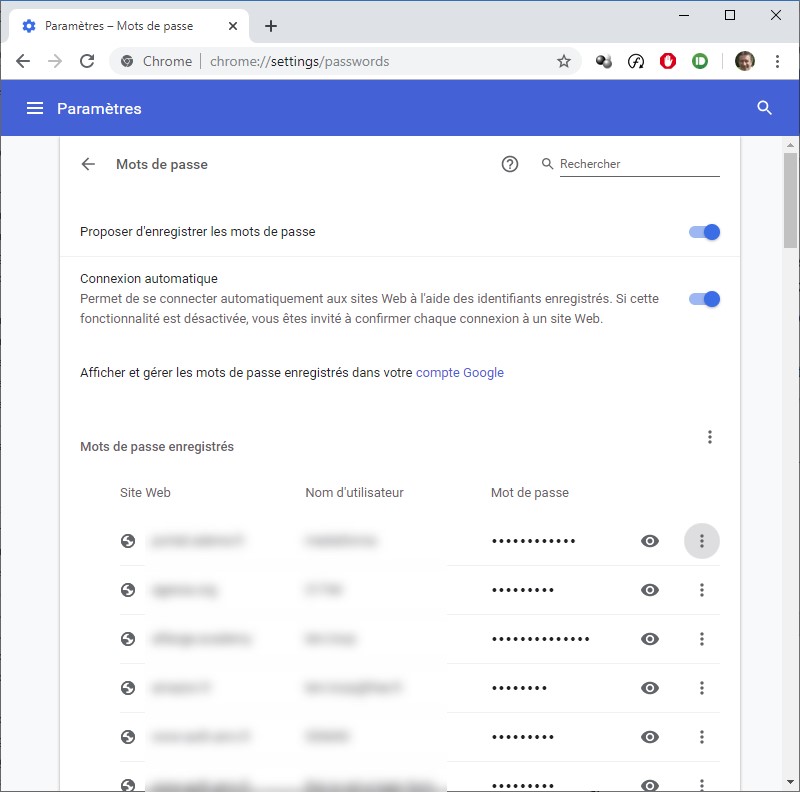Disable Proposer d'enregistrer les mots de passe
Image resolution: width=800 pixels, height=792 pixels.
point(704,232)
